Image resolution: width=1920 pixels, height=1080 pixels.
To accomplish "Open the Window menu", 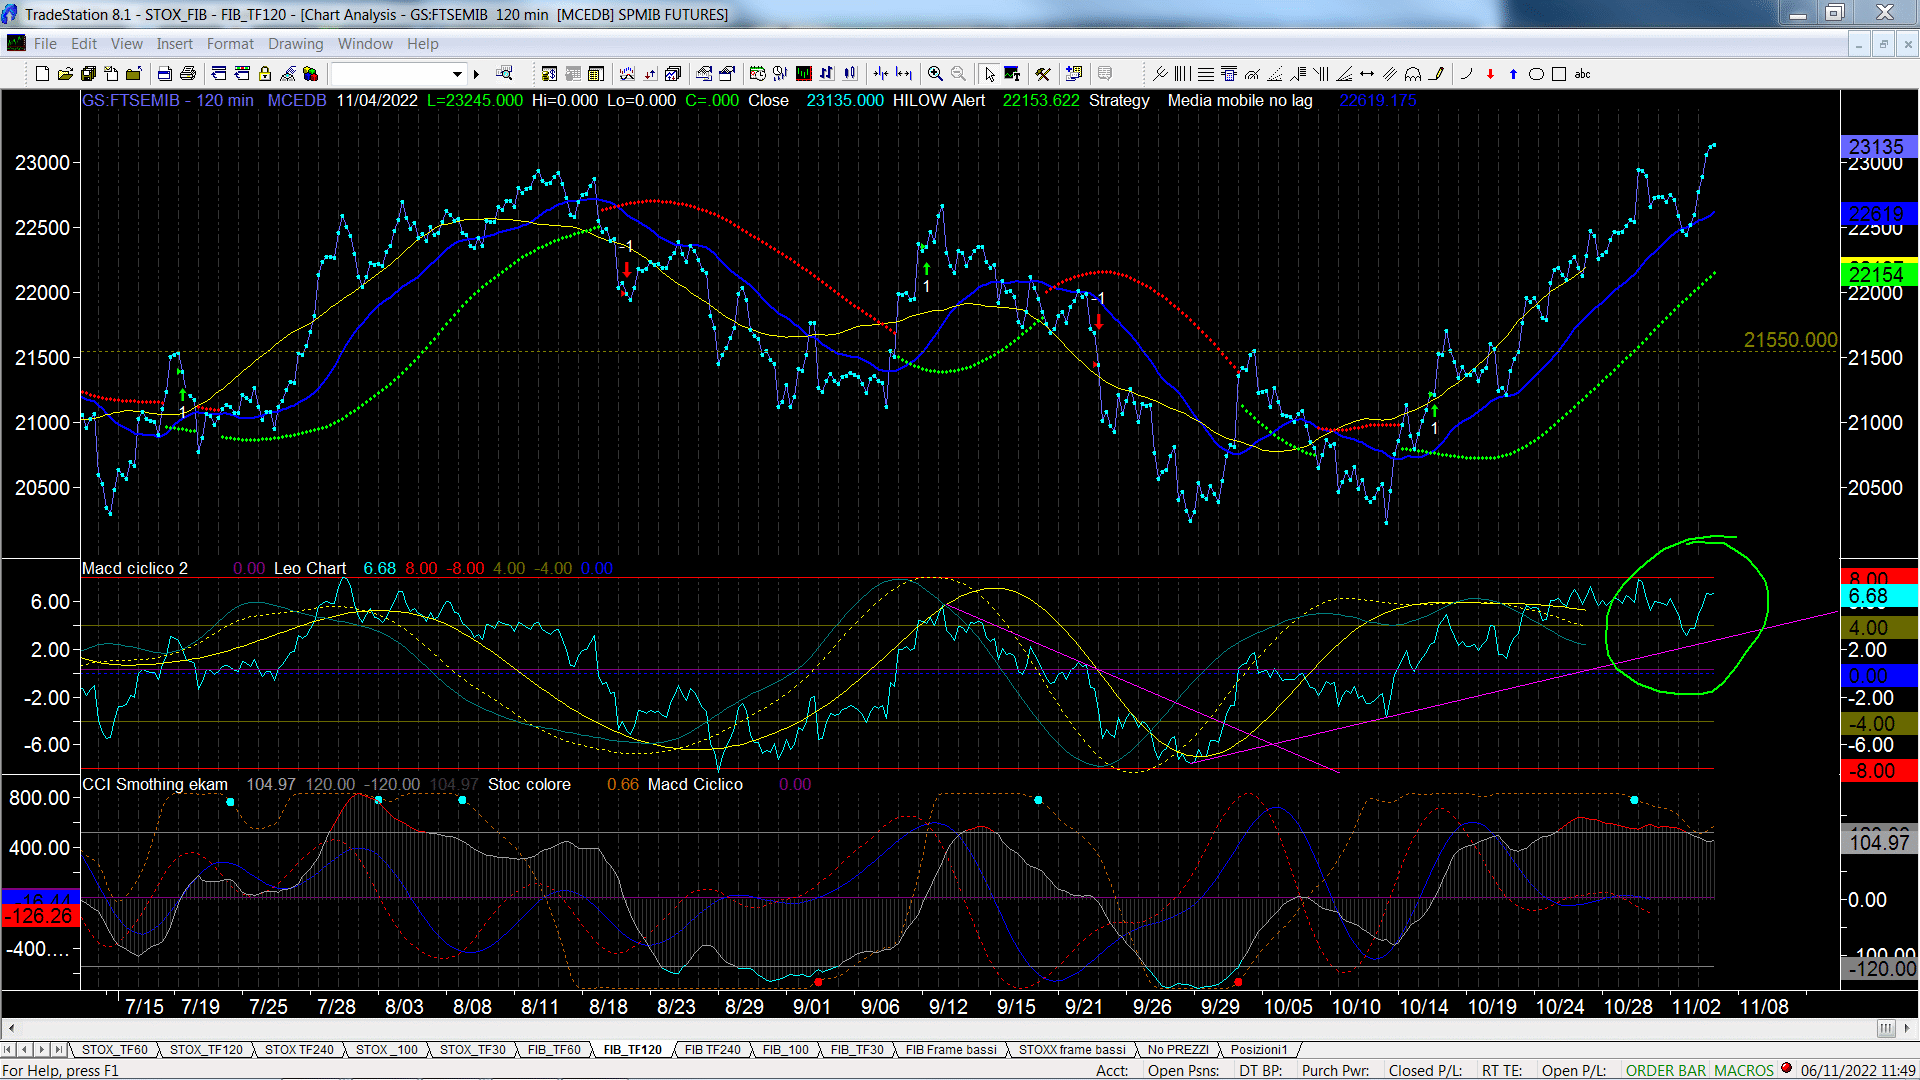I will pyautogui.click(x=365, y=44).
